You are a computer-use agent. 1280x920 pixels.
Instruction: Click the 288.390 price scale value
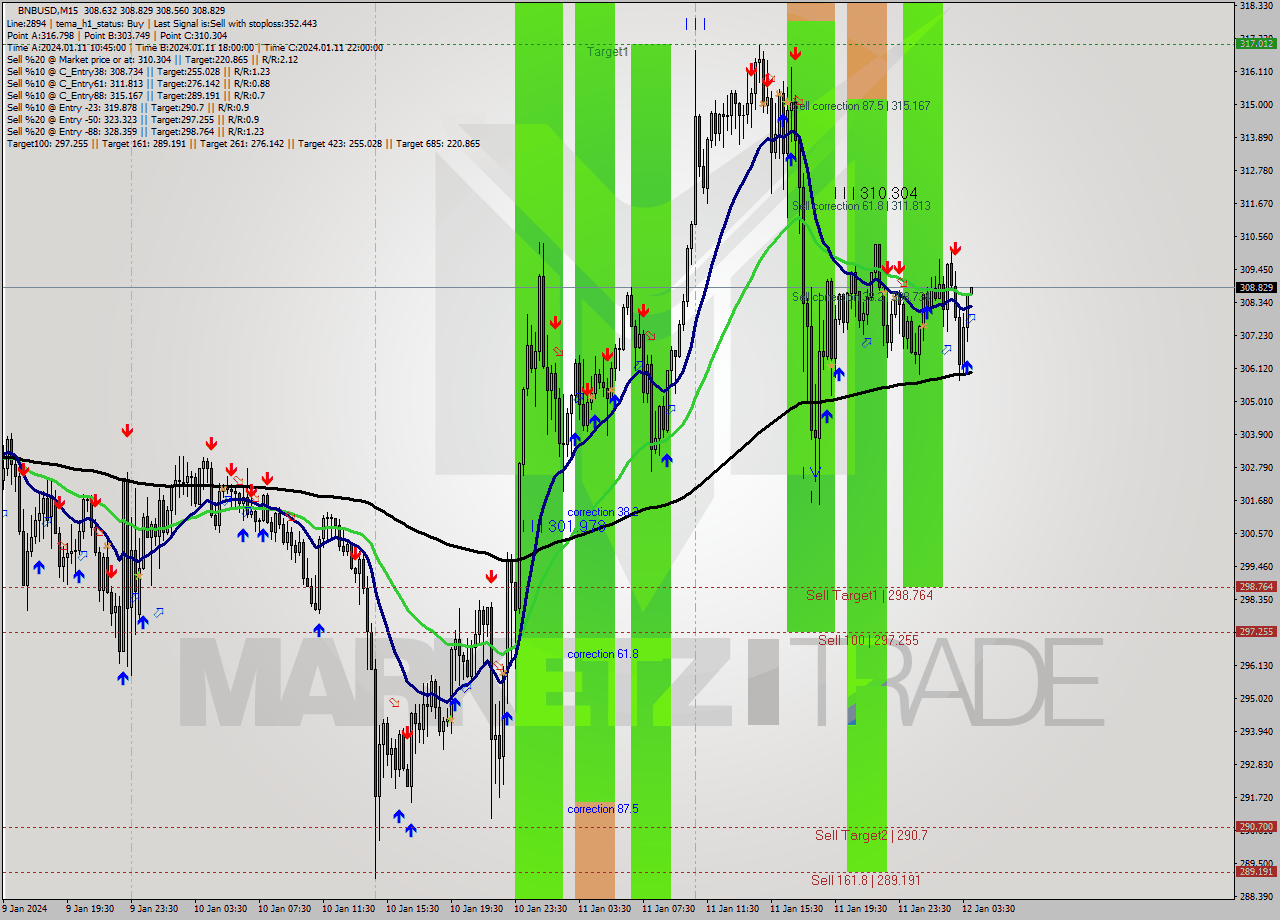pyautogui.click(x=1255, y=897)
